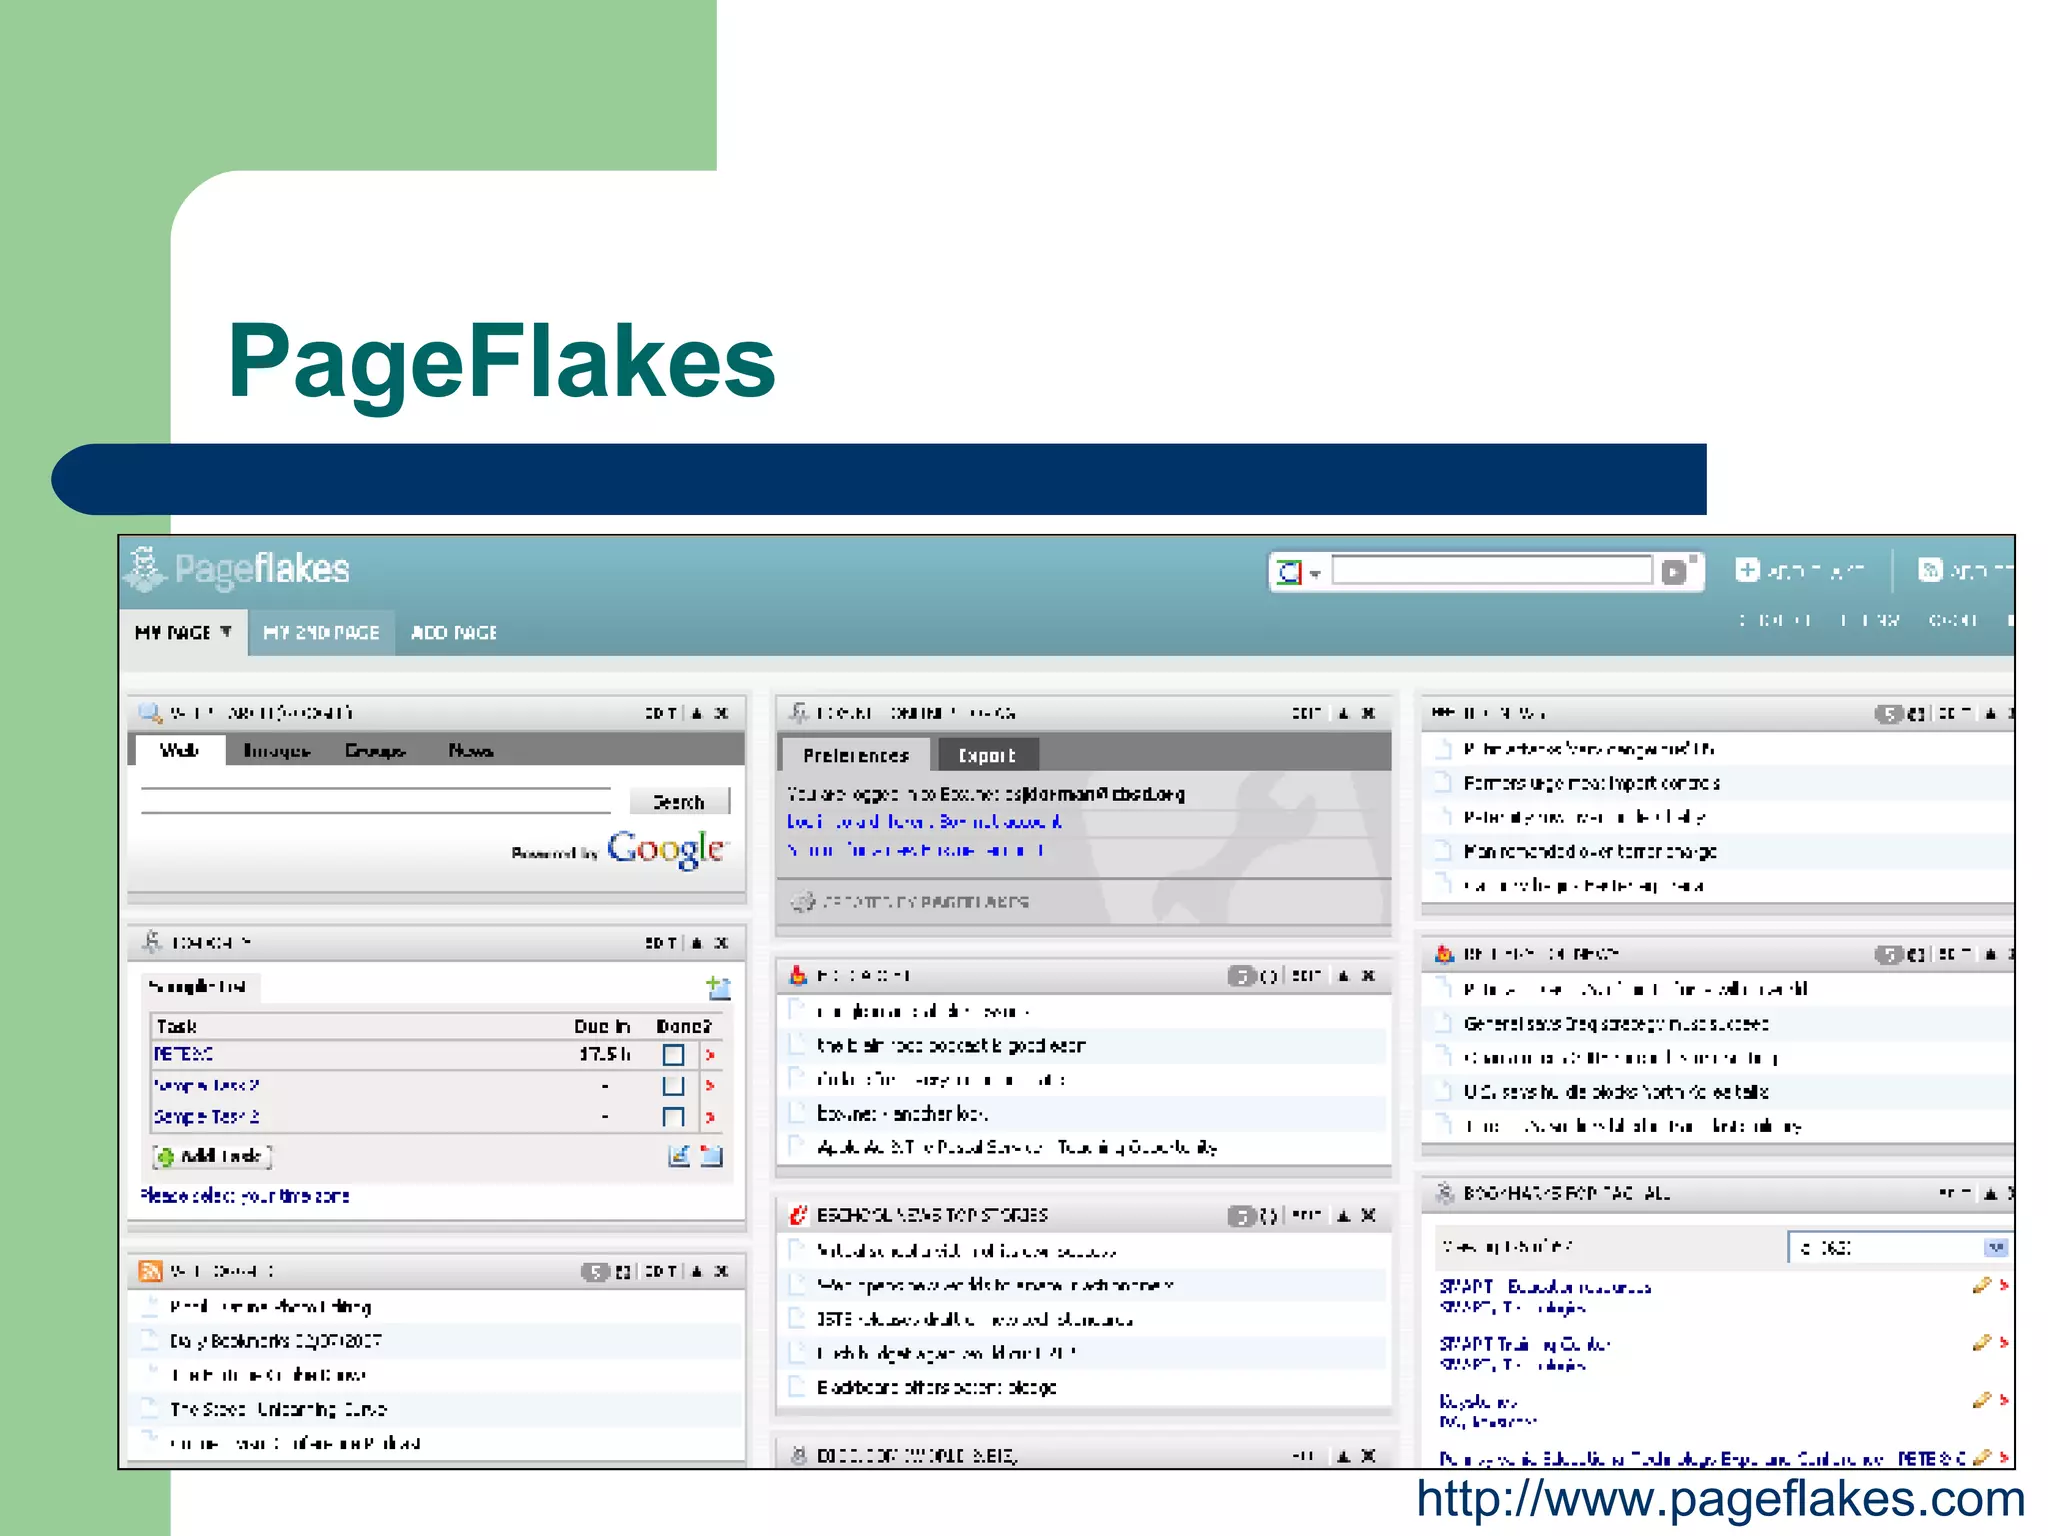Click the pencil icon next to SMART Training Center
The height and width of the screenshot is (1536, 2048).
tap(1981, 1343)
